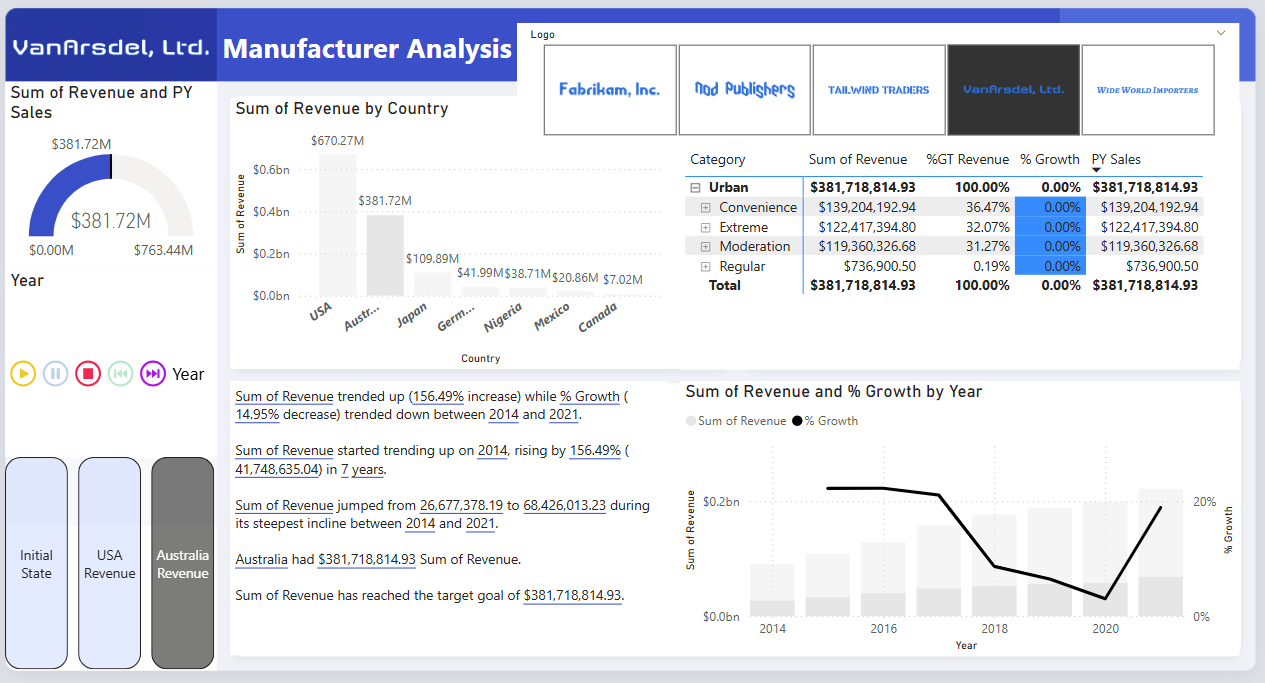The height and width of the screenshot is (683, 1265).
Task: Sort by Sum of Revenue column header
Action: (858, 159)
